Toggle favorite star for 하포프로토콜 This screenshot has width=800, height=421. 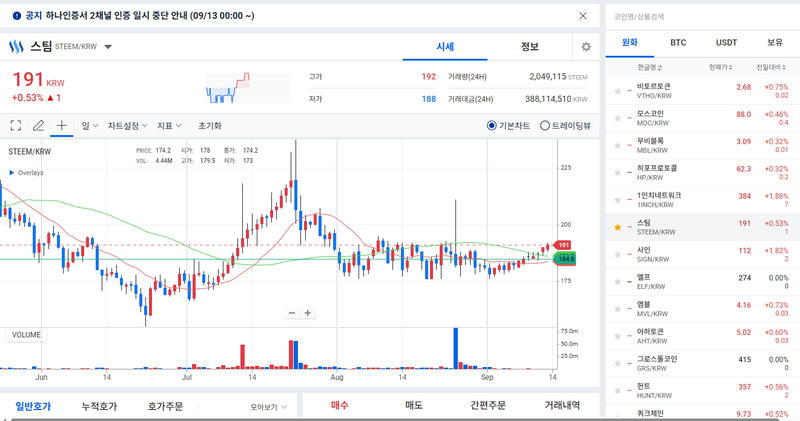coord(617,172)
